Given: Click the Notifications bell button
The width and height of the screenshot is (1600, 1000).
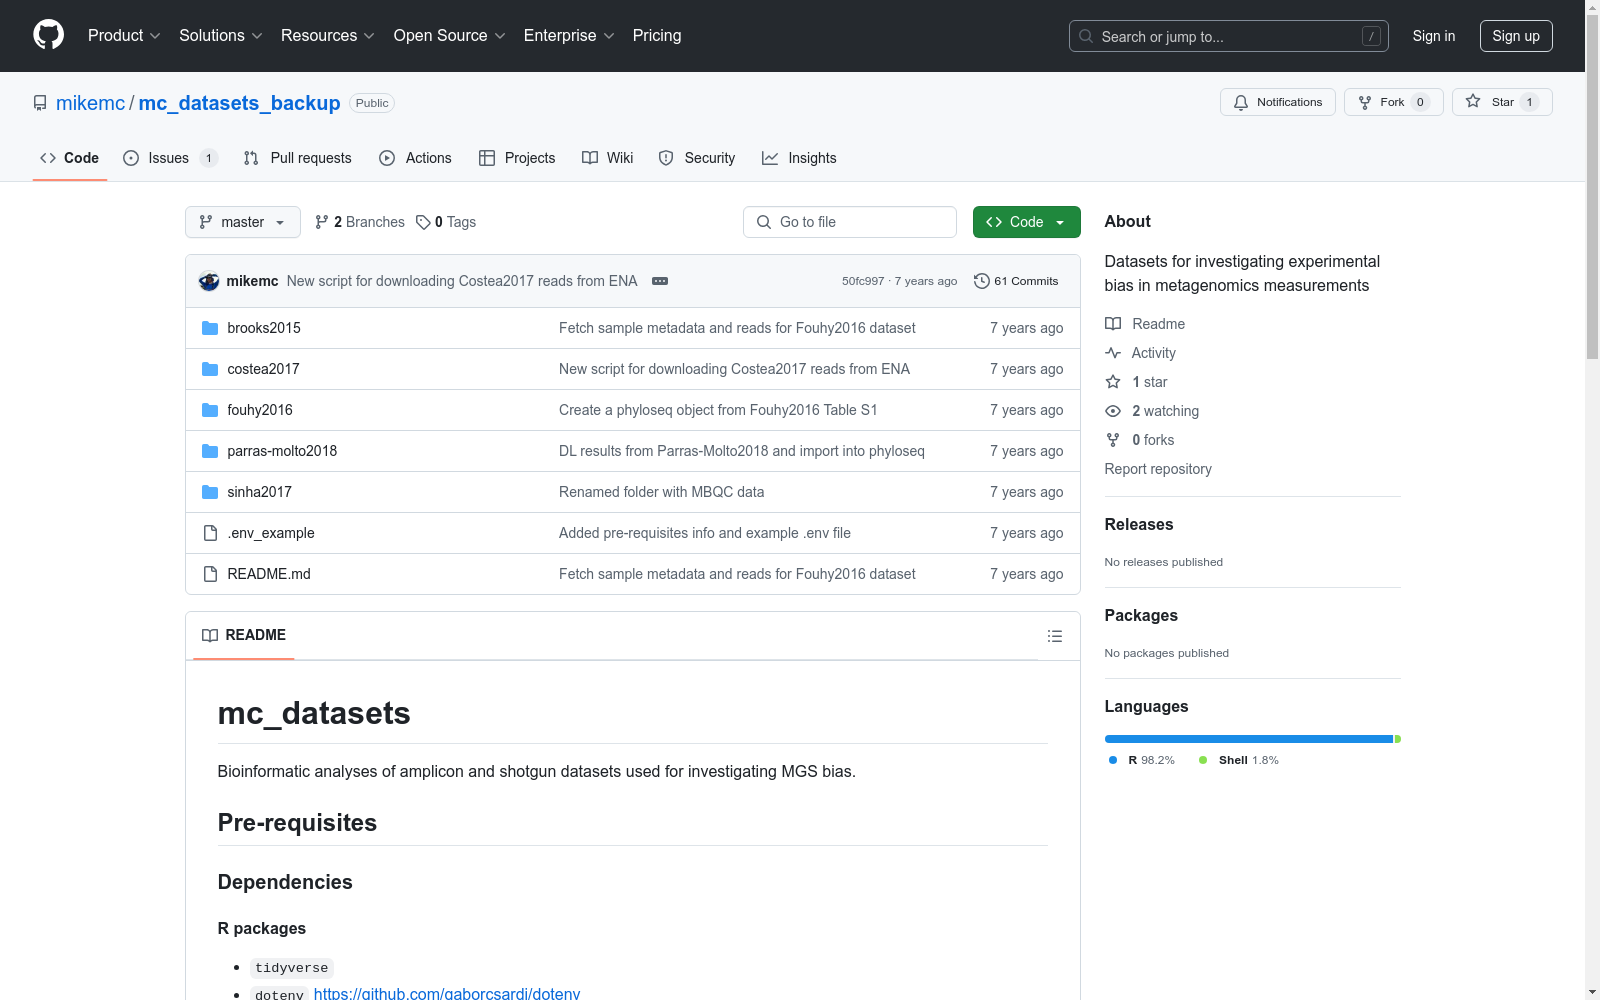Looking at the screenshot, I should pyautogui.click(x=1277, y=102).
